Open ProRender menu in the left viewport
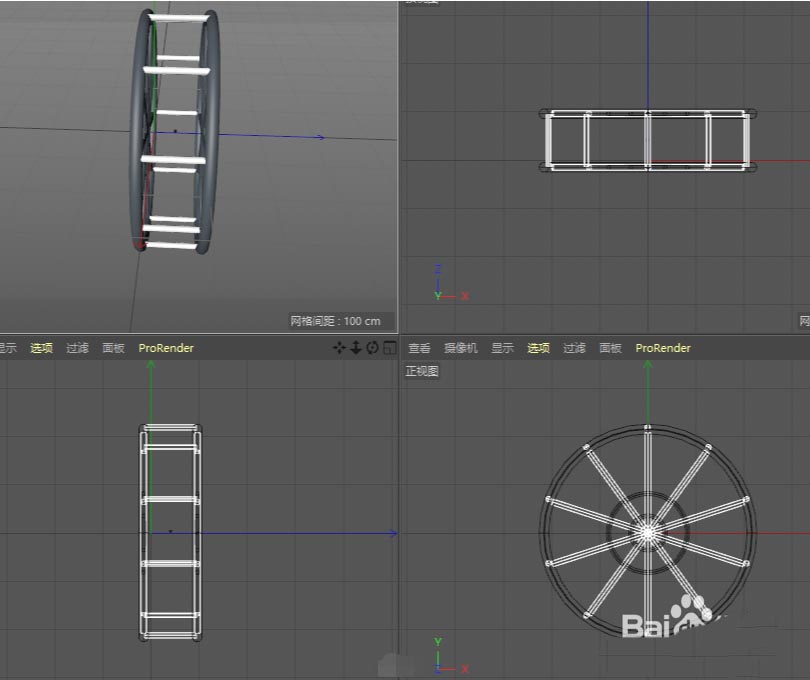The height and width of the screenshot is (680, 810). (x=165, y=347)
